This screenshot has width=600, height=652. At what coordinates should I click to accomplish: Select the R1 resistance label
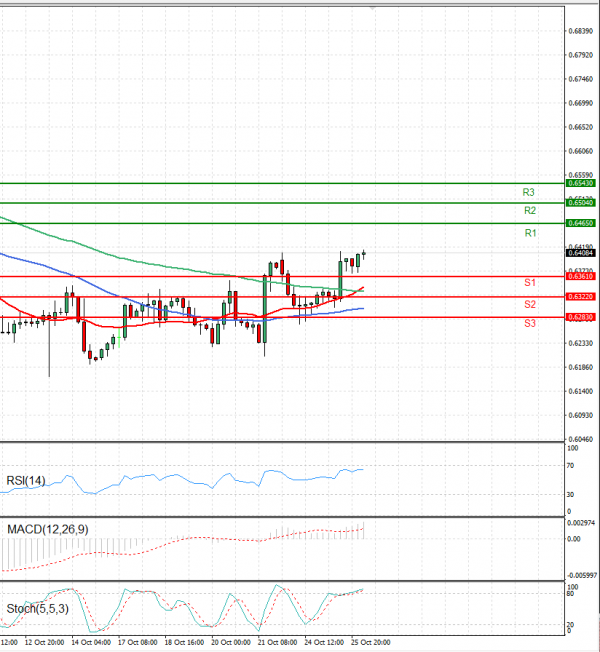click(x=530, y=233)
